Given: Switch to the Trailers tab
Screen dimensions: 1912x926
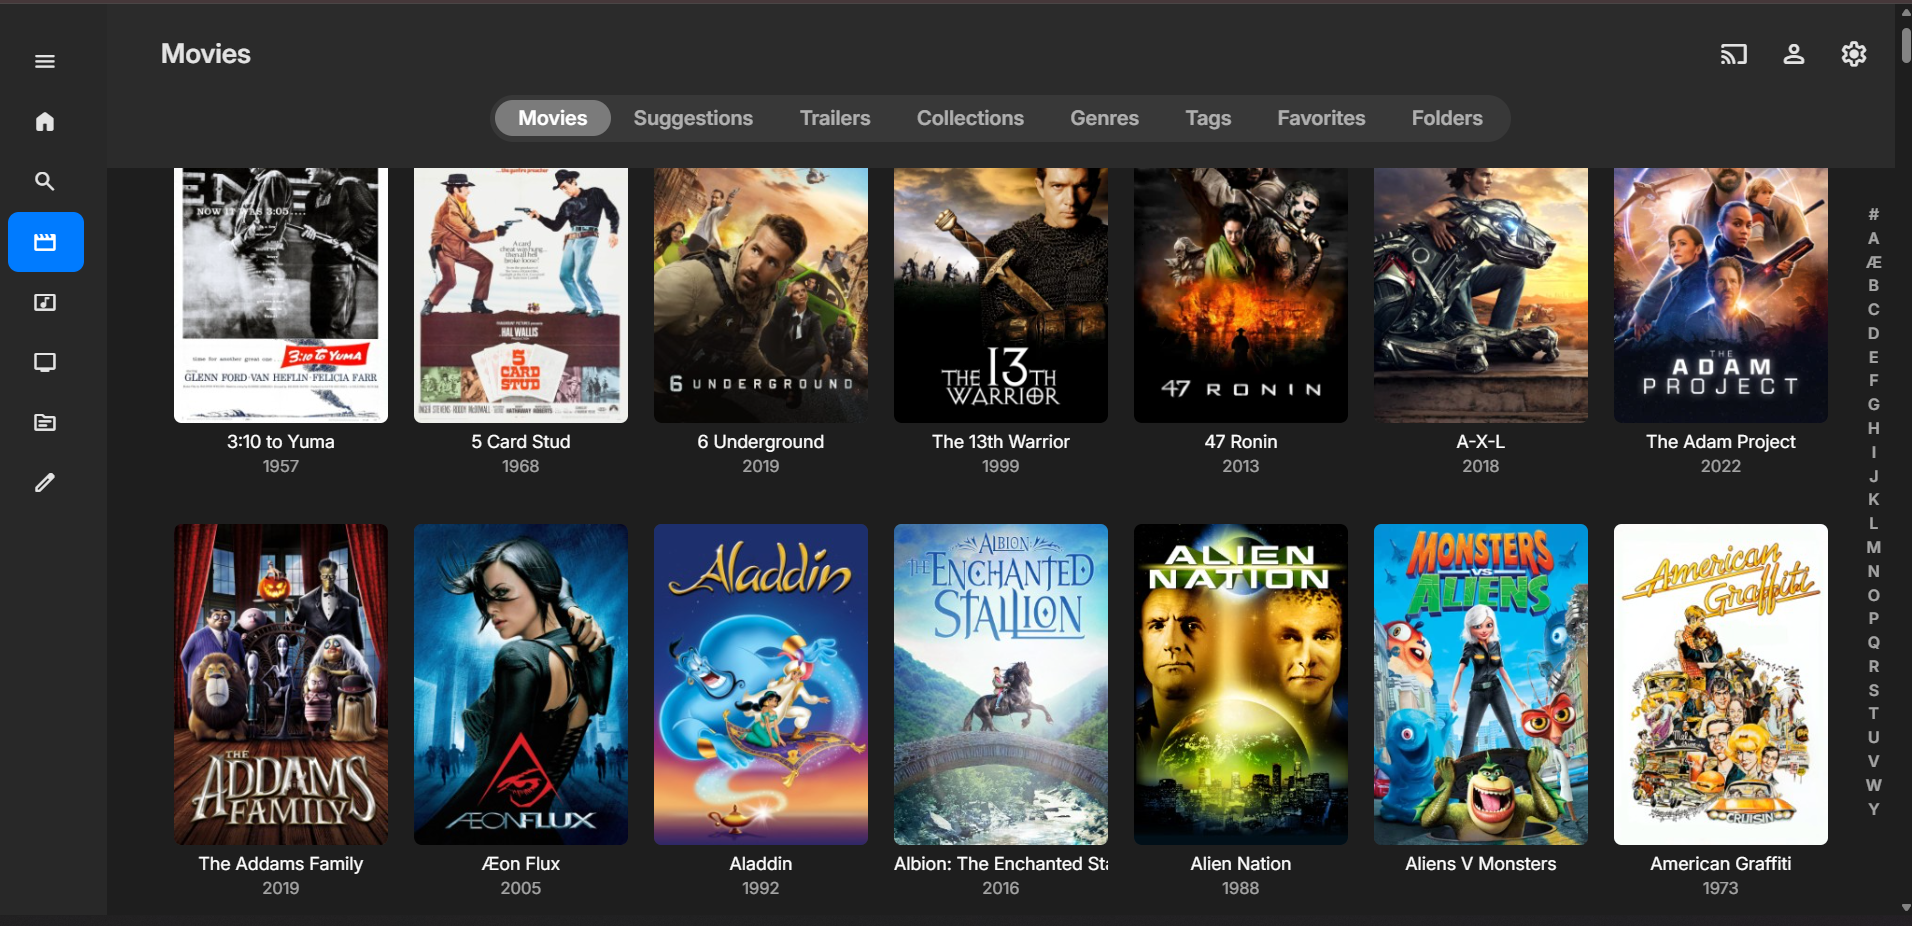Looking at the screenshot, I should tap(835, 118).
